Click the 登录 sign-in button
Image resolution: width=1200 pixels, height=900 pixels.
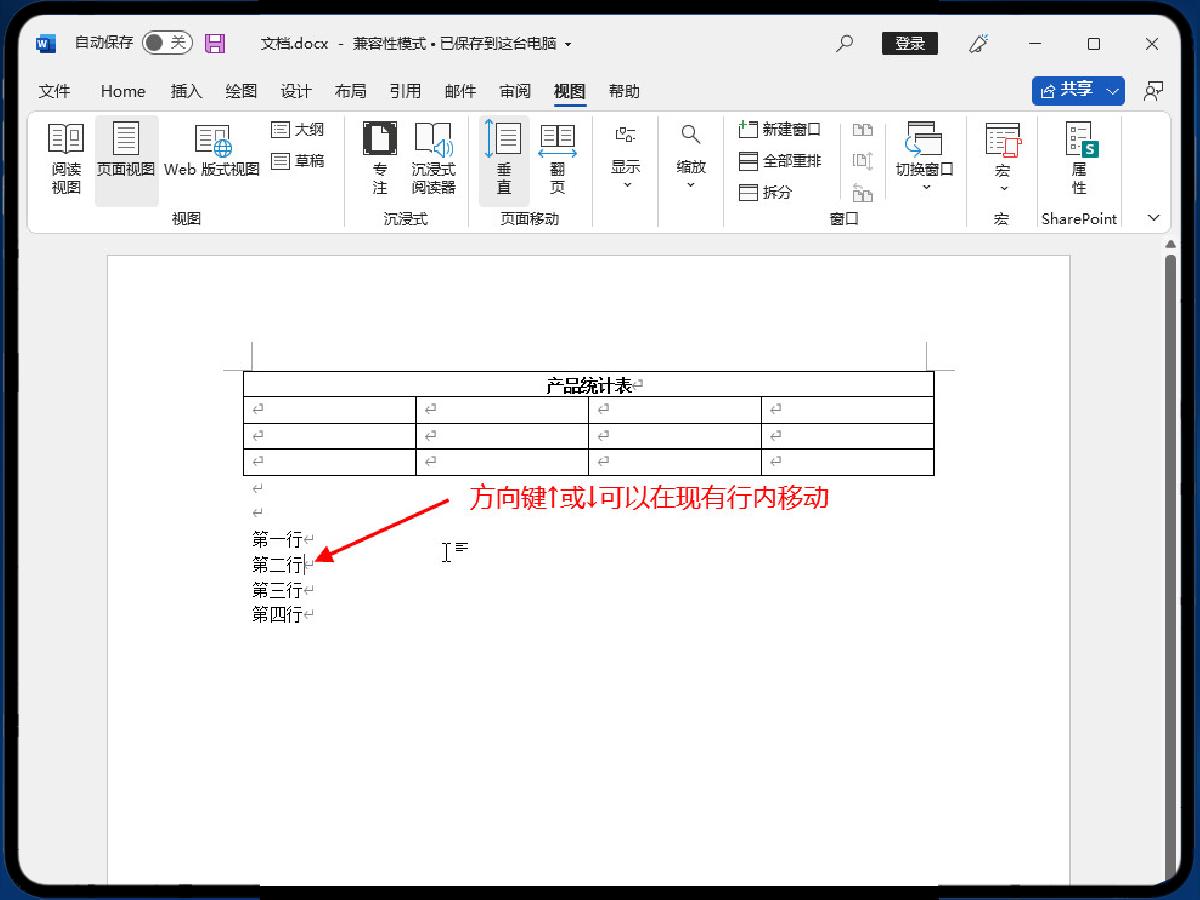click(909, 43)
